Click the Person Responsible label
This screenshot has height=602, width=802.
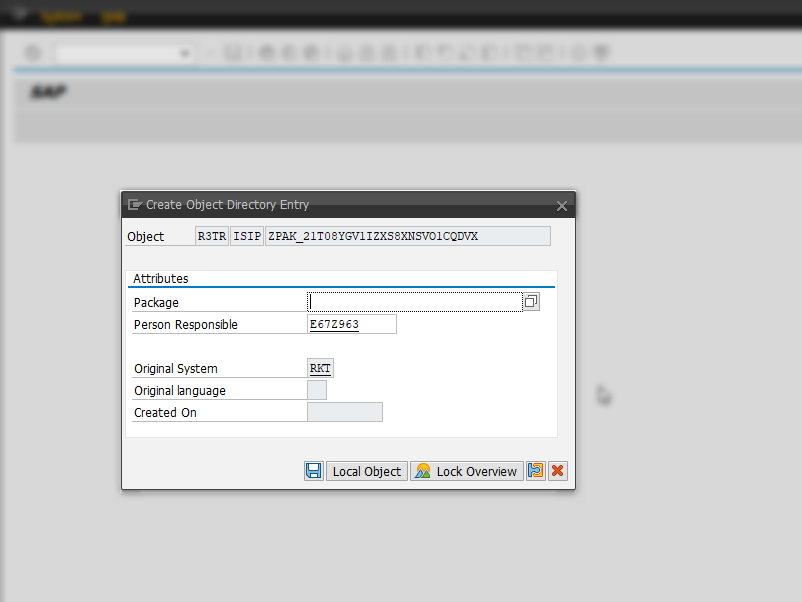pos(186,325)
